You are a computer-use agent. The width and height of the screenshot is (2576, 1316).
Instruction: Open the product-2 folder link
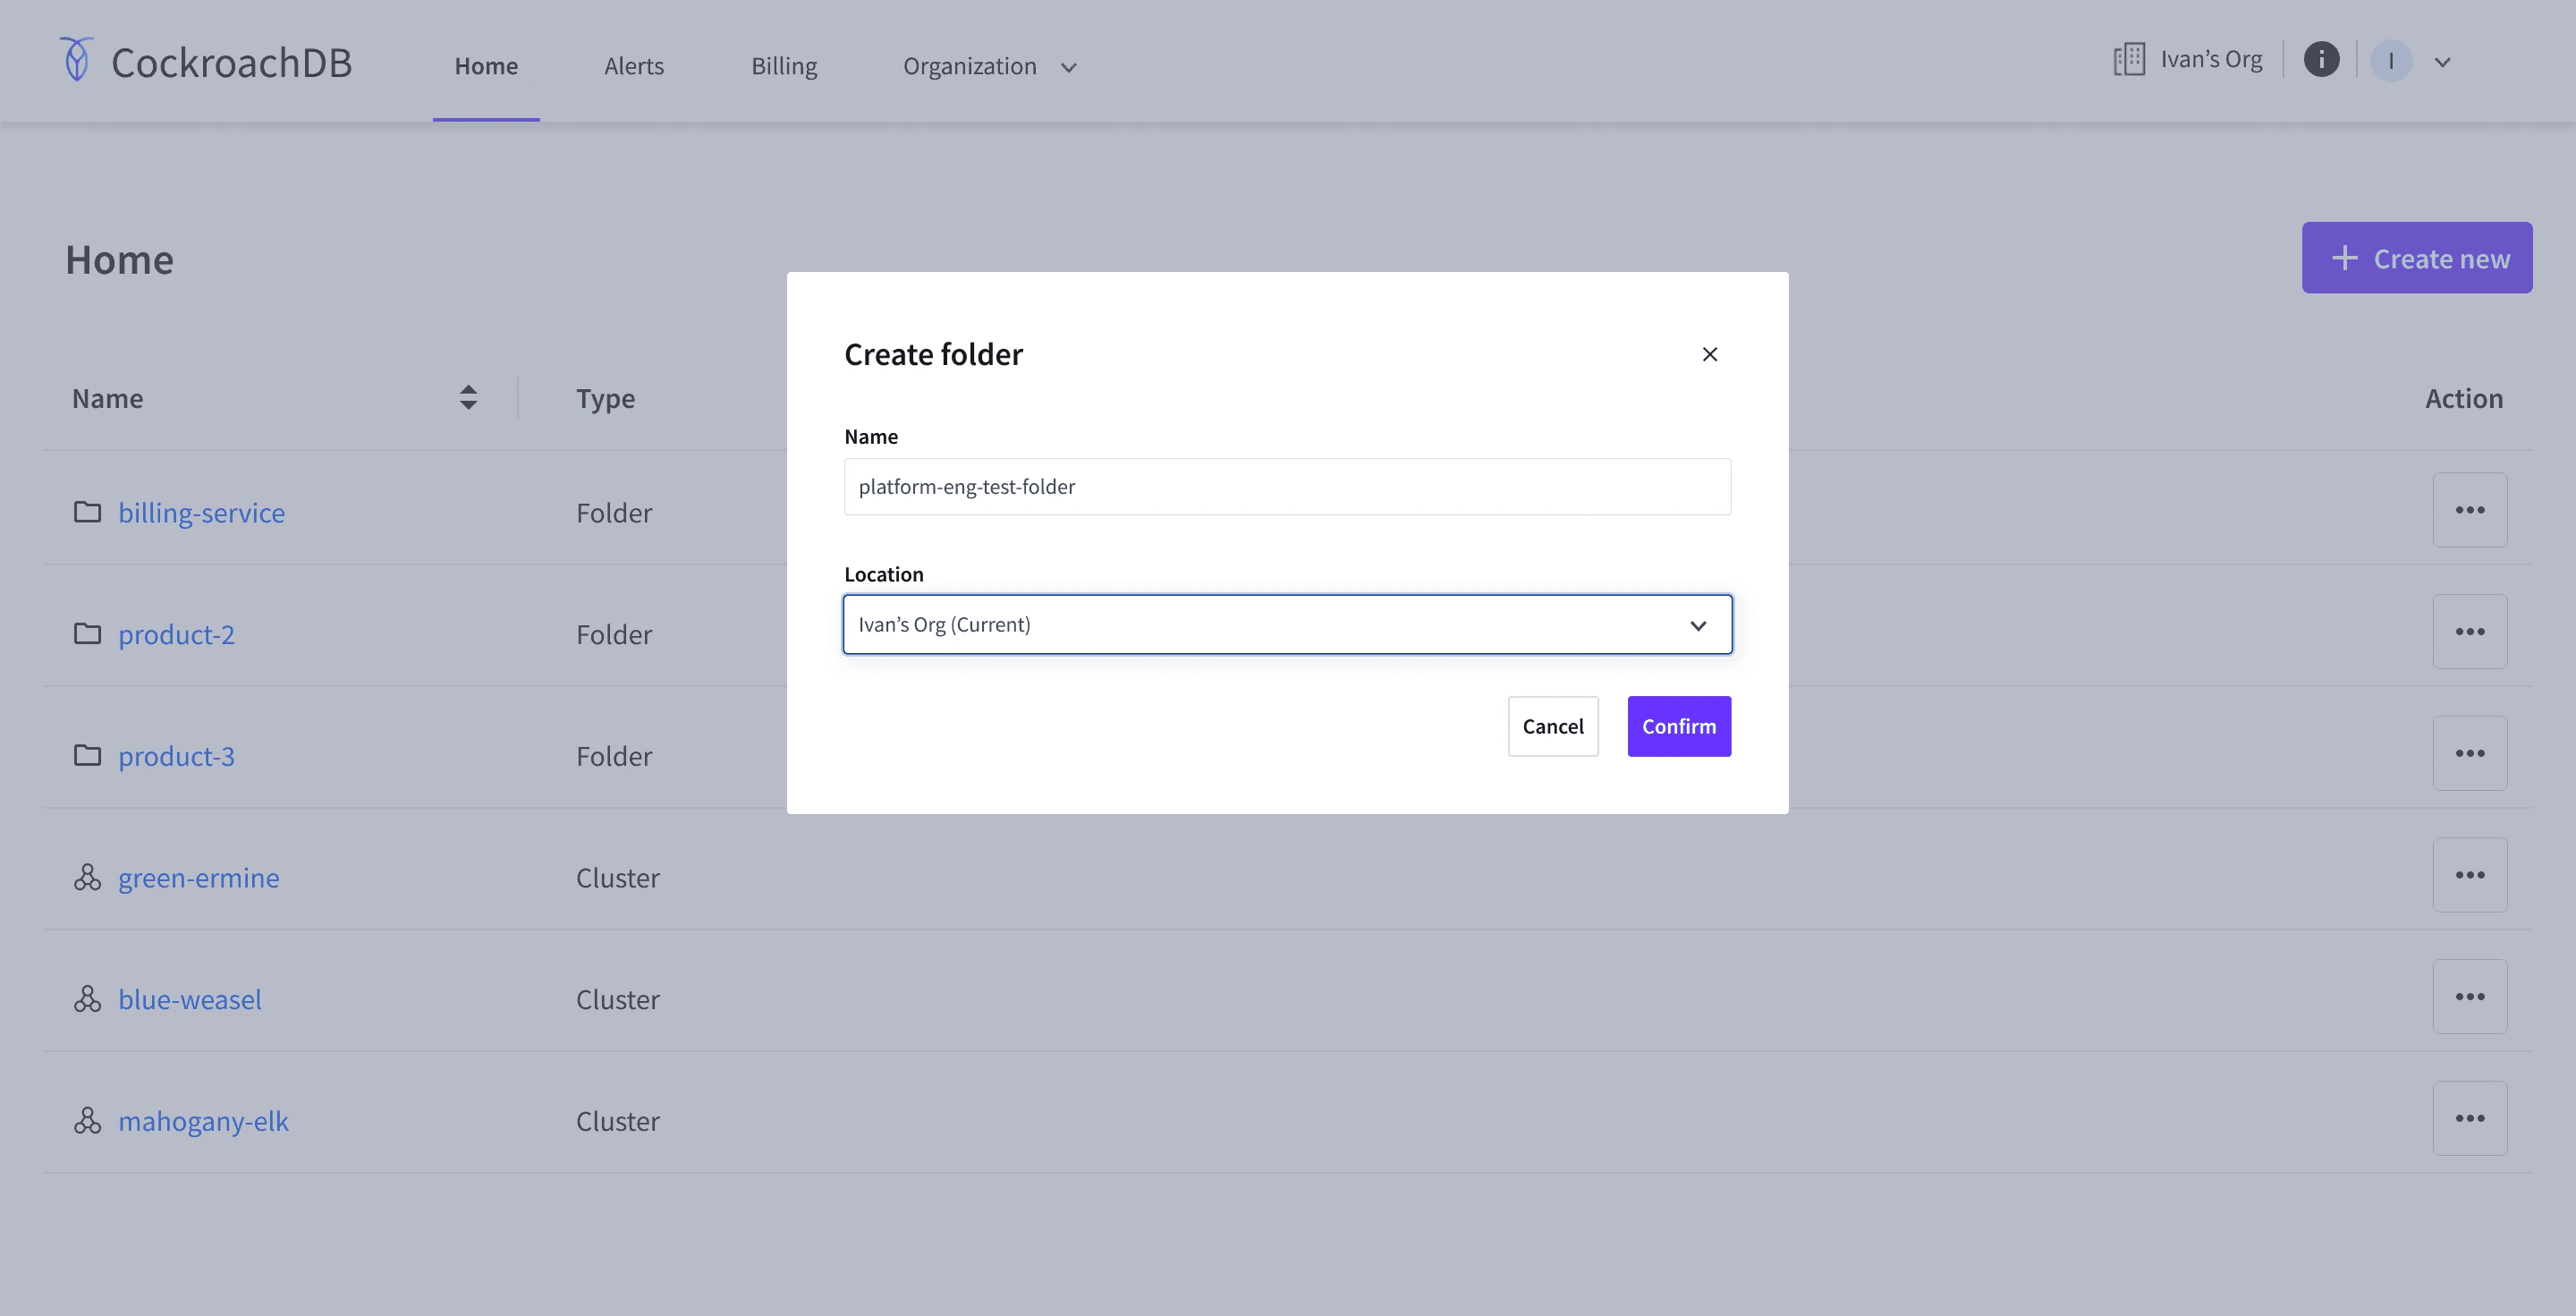point(177,634)
